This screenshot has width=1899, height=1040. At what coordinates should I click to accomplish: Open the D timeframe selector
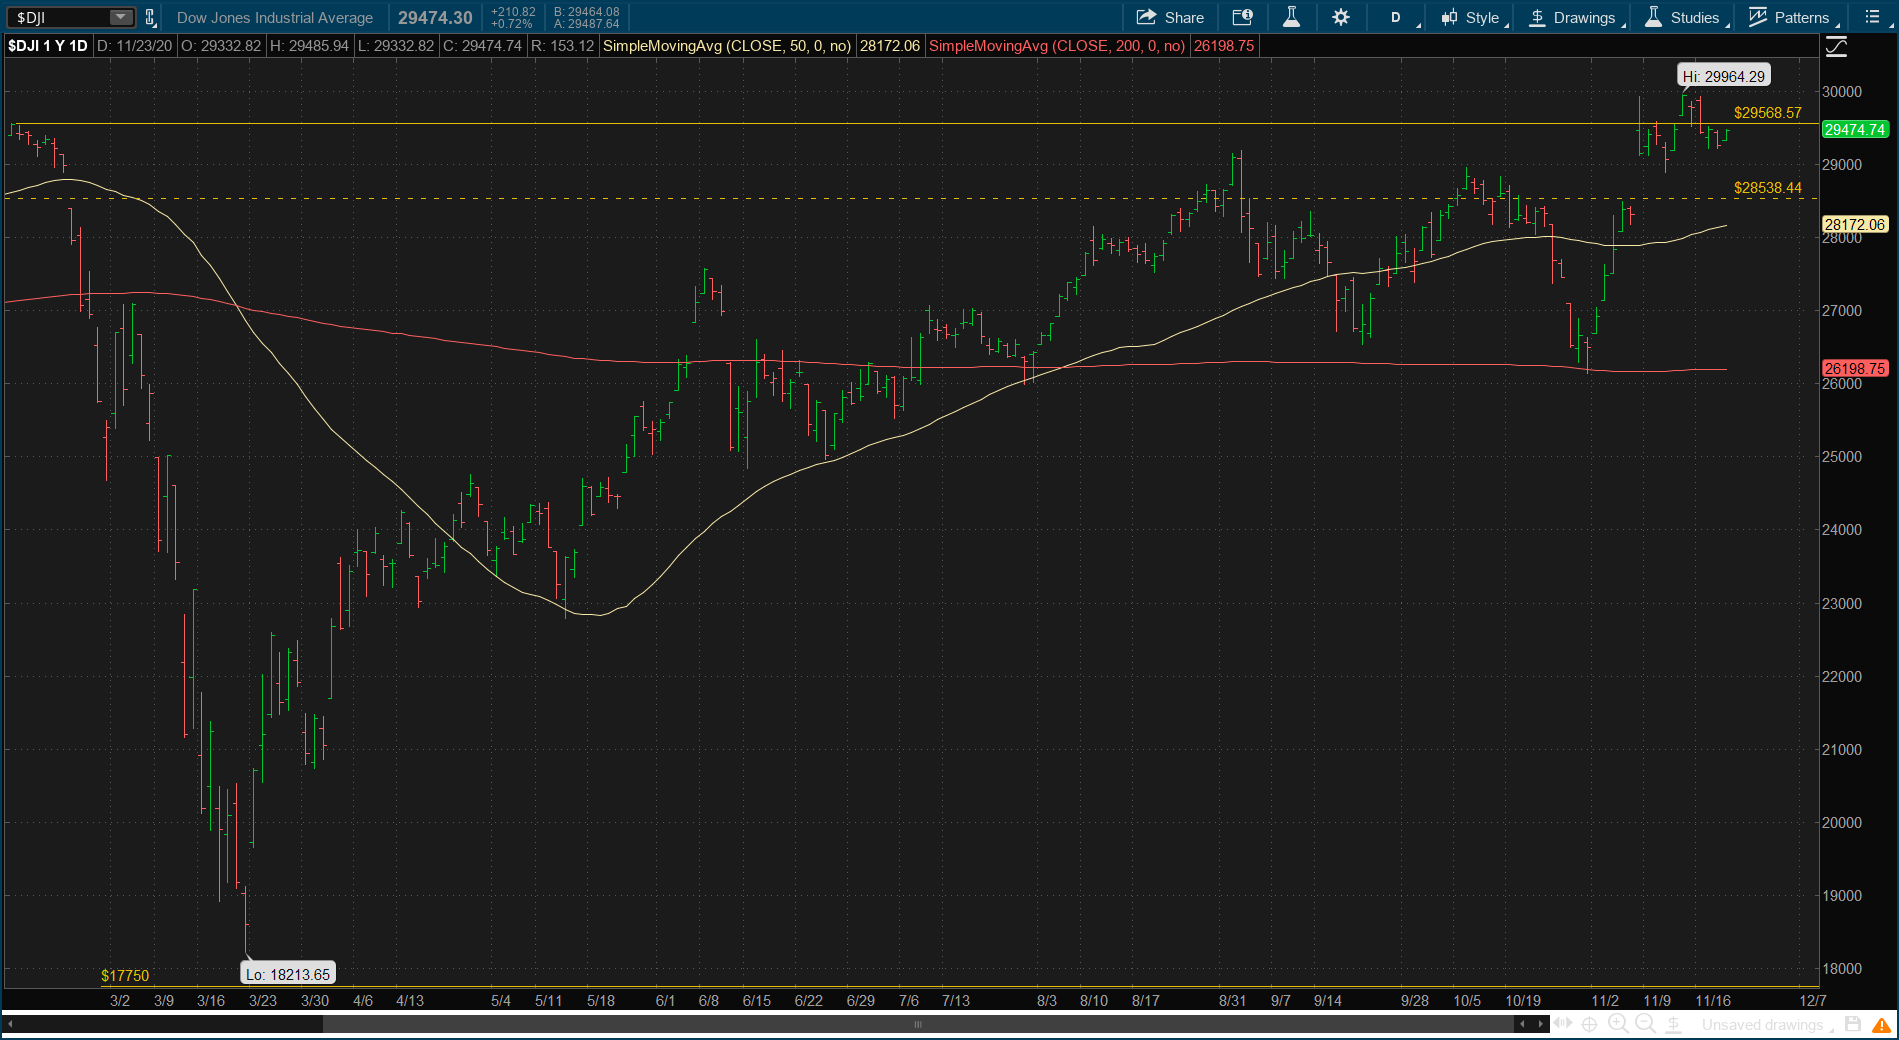pos(1397,17)
